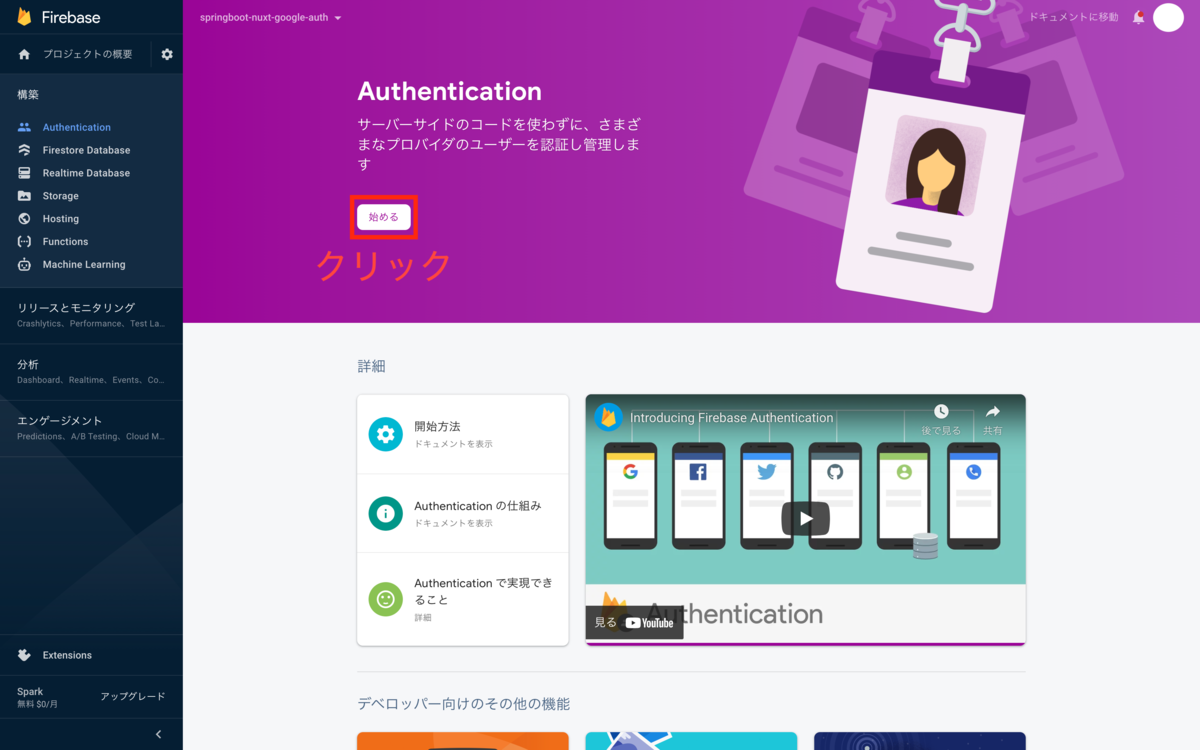Expand the リリースとモニタリング section

(x=91, y=315)
